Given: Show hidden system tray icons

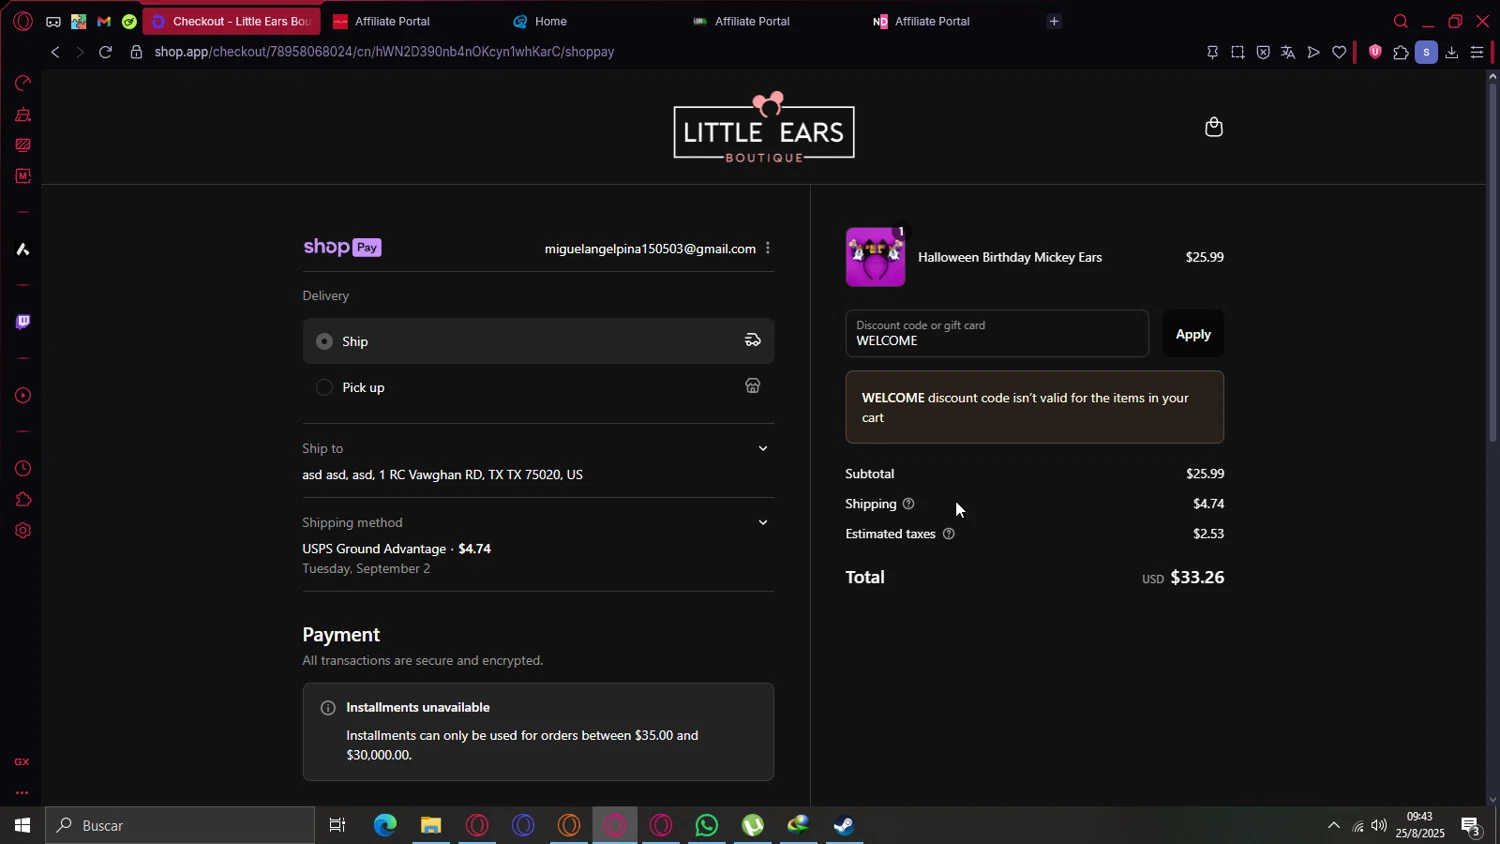Looking at the screenshot, I should point(1333,825).
